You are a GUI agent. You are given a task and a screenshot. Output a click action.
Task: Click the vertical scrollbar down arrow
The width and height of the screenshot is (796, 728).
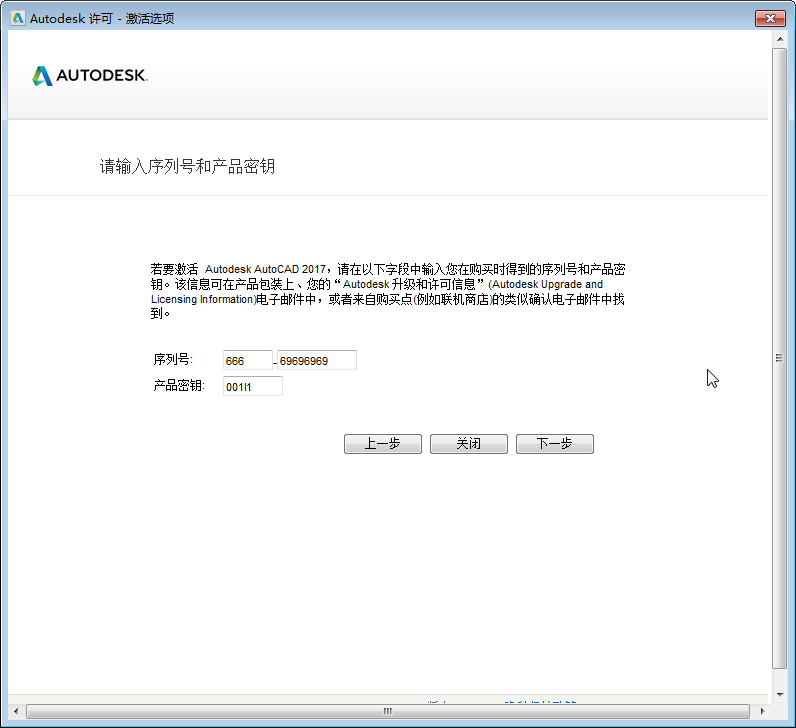click(x=780, y=694)
